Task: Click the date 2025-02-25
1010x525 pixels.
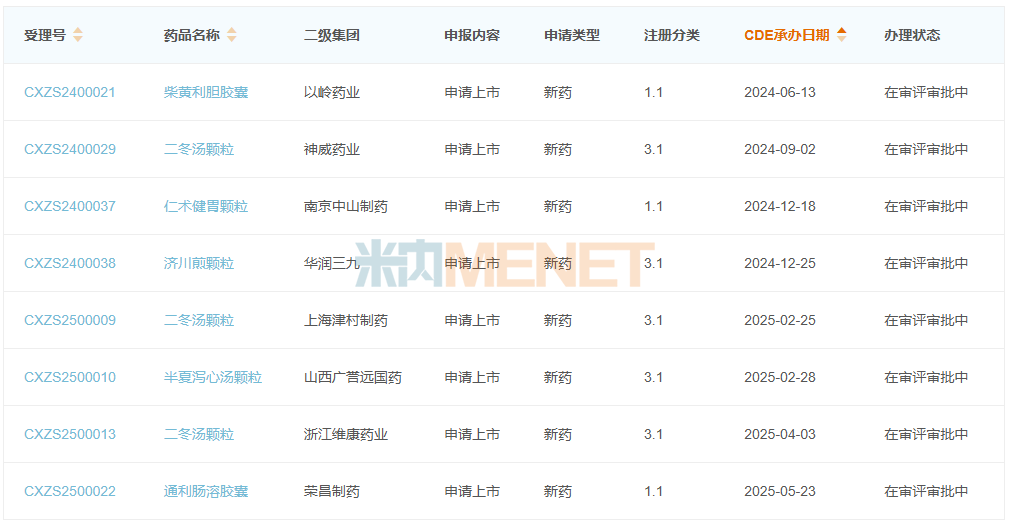Action: coord(779,320)
